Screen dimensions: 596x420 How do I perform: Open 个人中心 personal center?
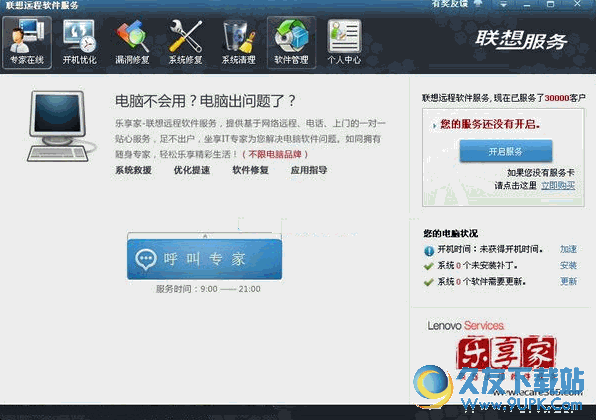pos(344,42)
